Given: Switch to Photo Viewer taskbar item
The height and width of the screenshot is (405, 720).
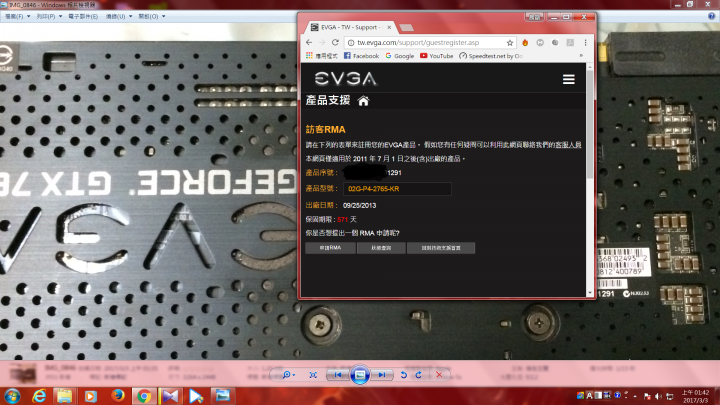Looking at the screenshot, I should 223,396.
